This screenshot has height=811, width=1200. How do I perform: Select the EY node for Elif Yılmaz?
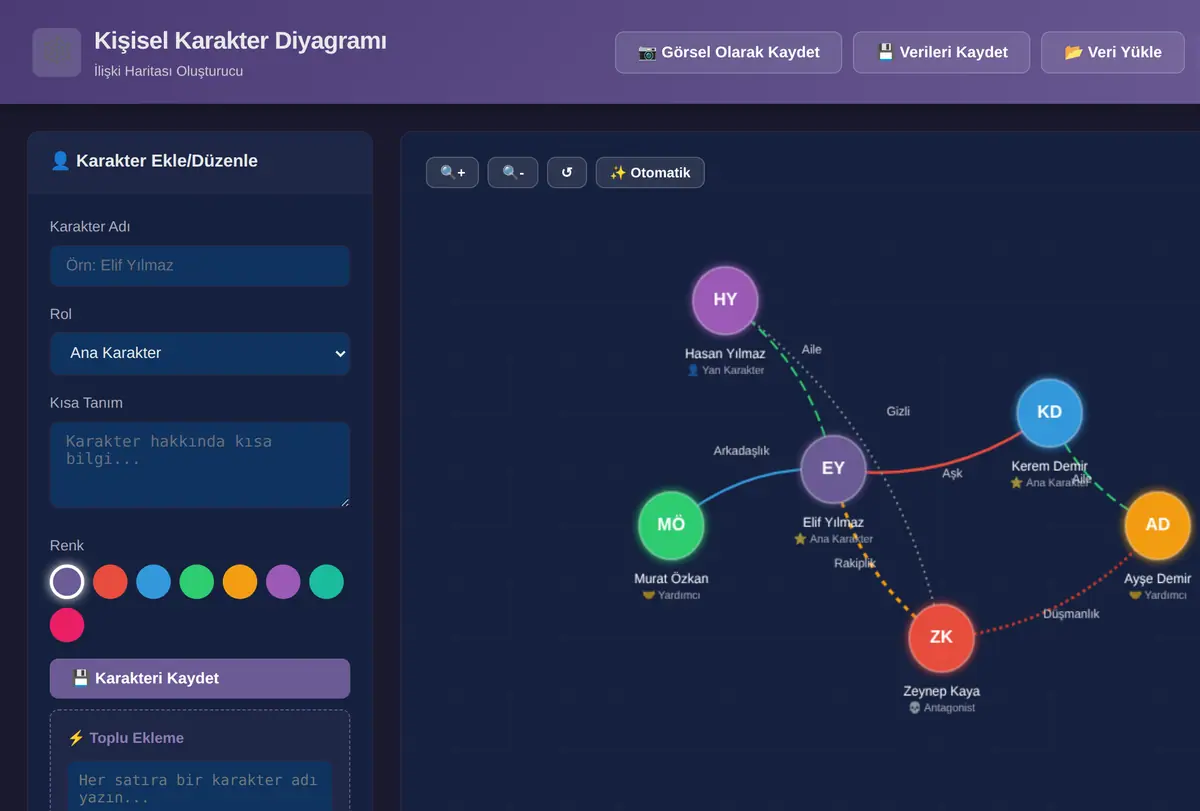click(x=833, y=468)
